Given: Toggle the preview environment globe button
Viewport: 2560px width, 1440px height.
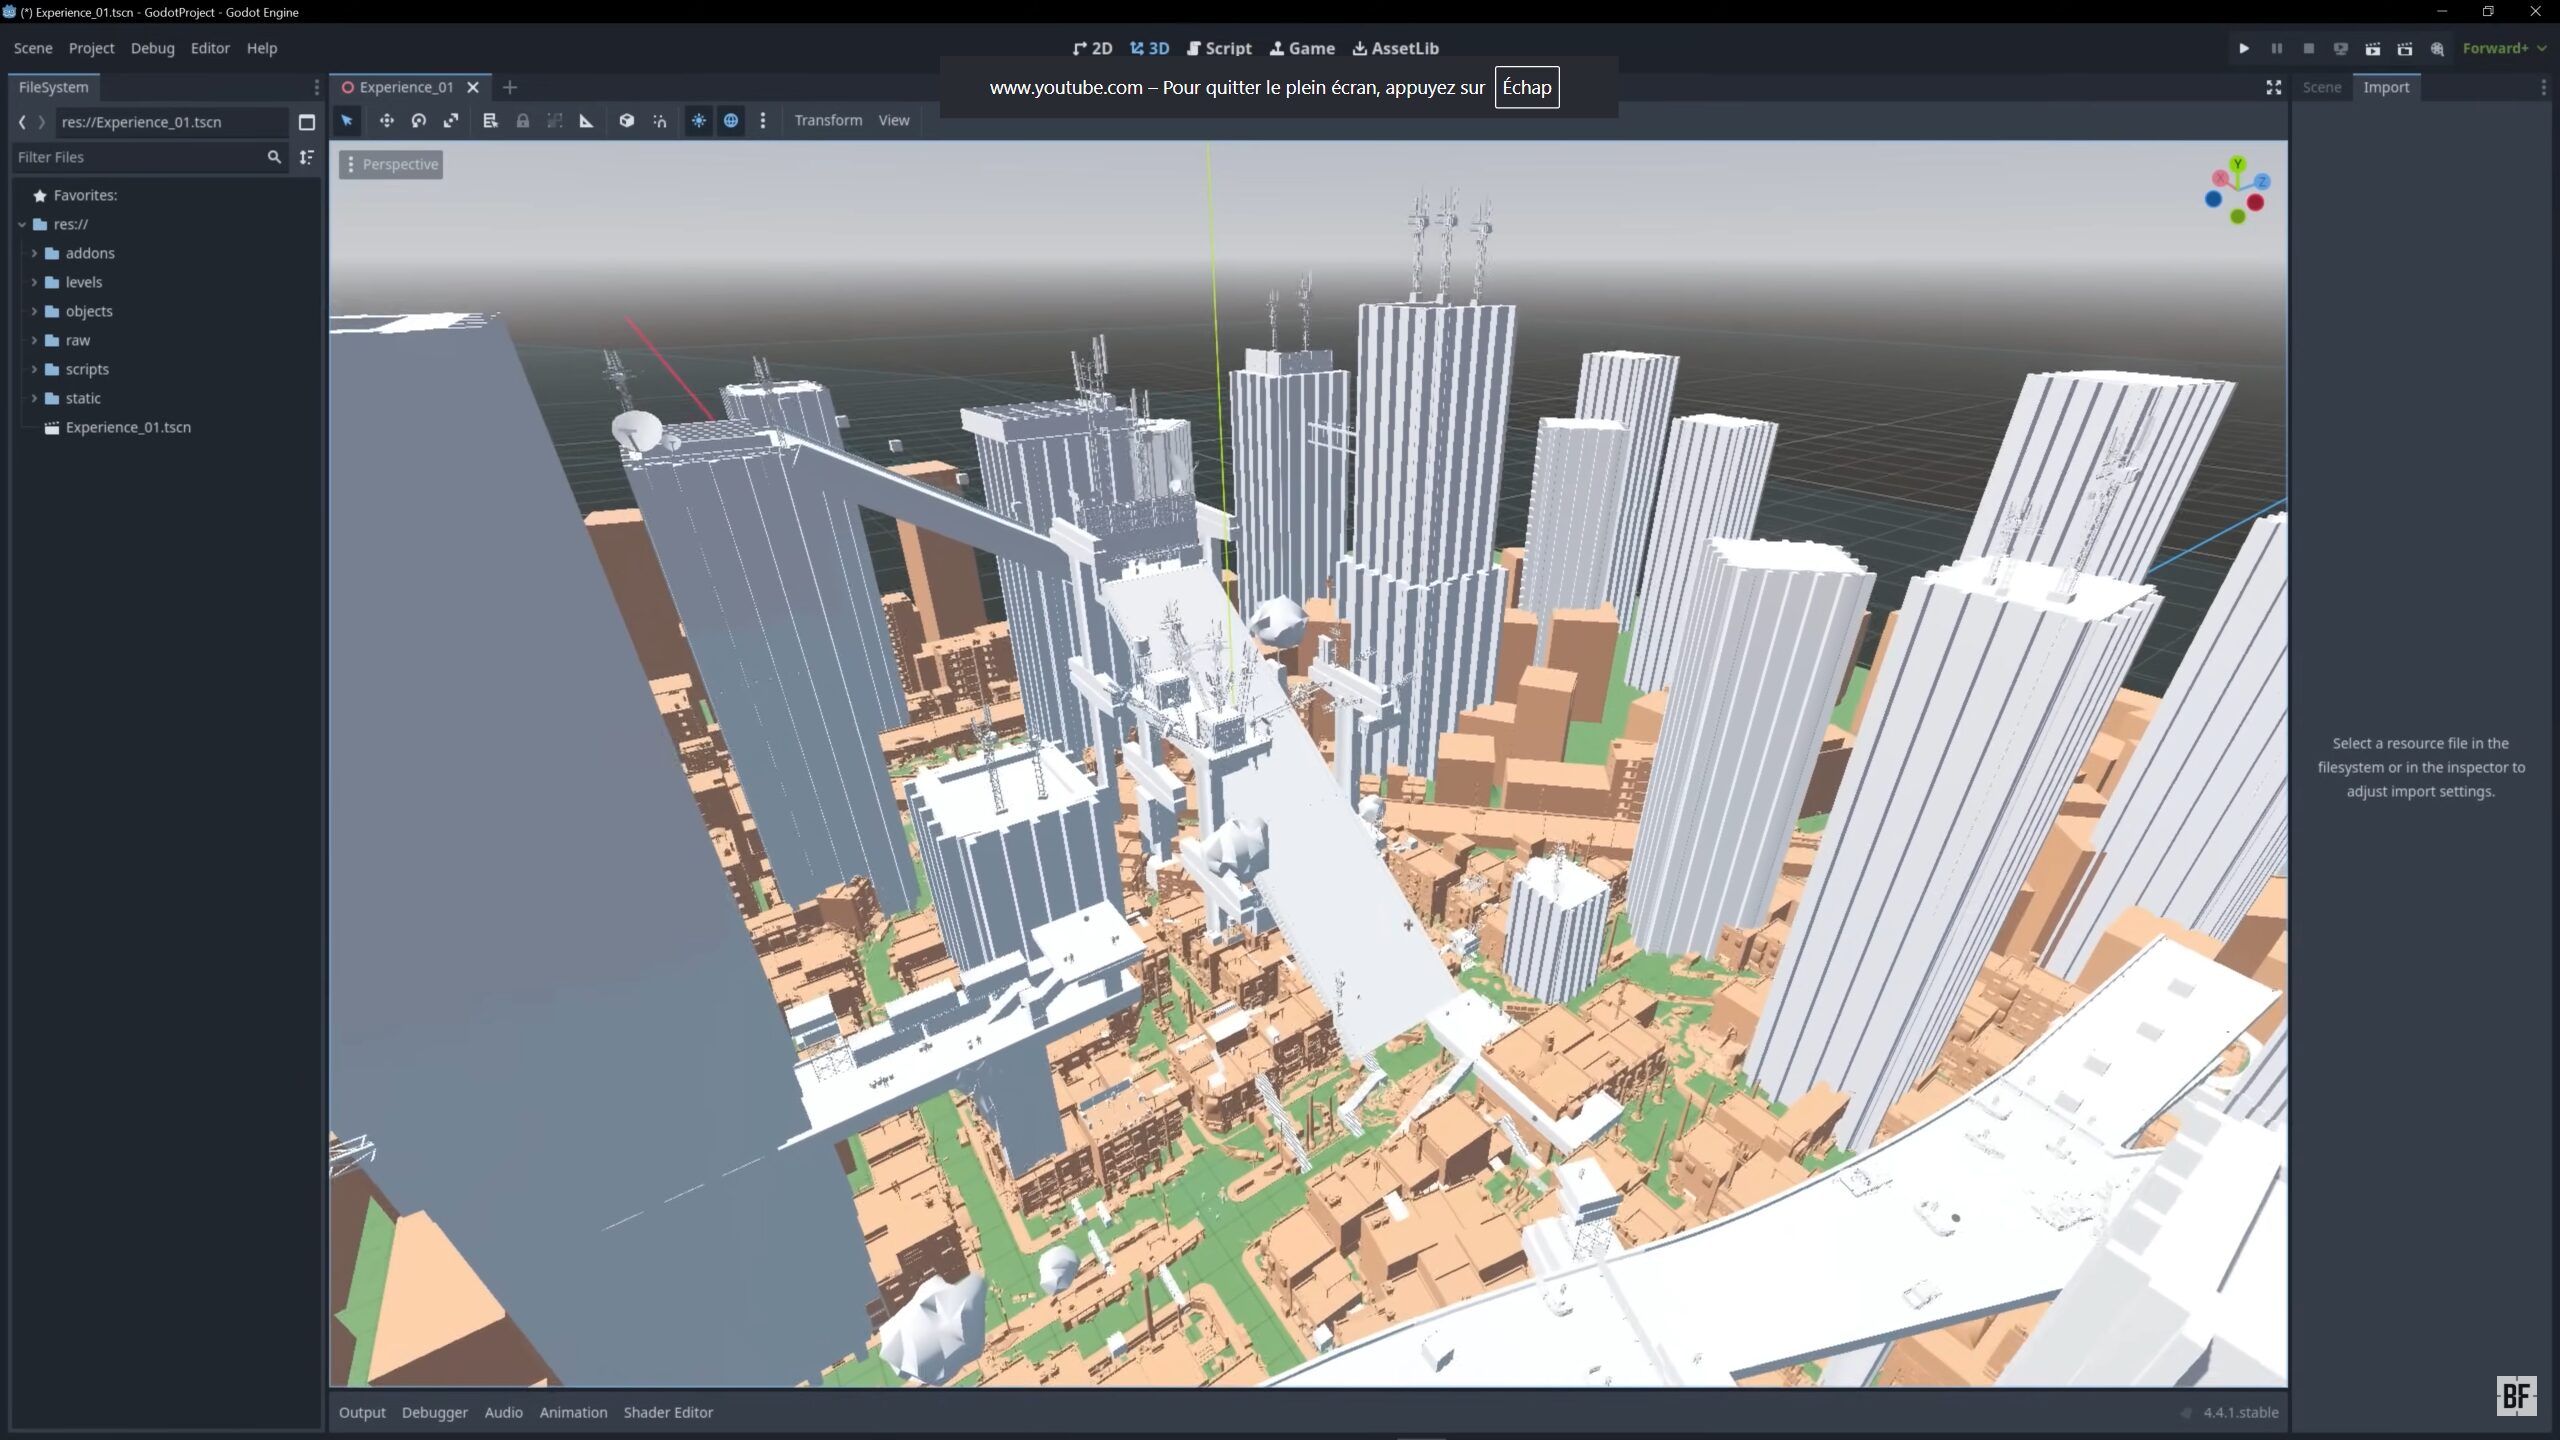Looking at the screenshot, I should (731, 120).
